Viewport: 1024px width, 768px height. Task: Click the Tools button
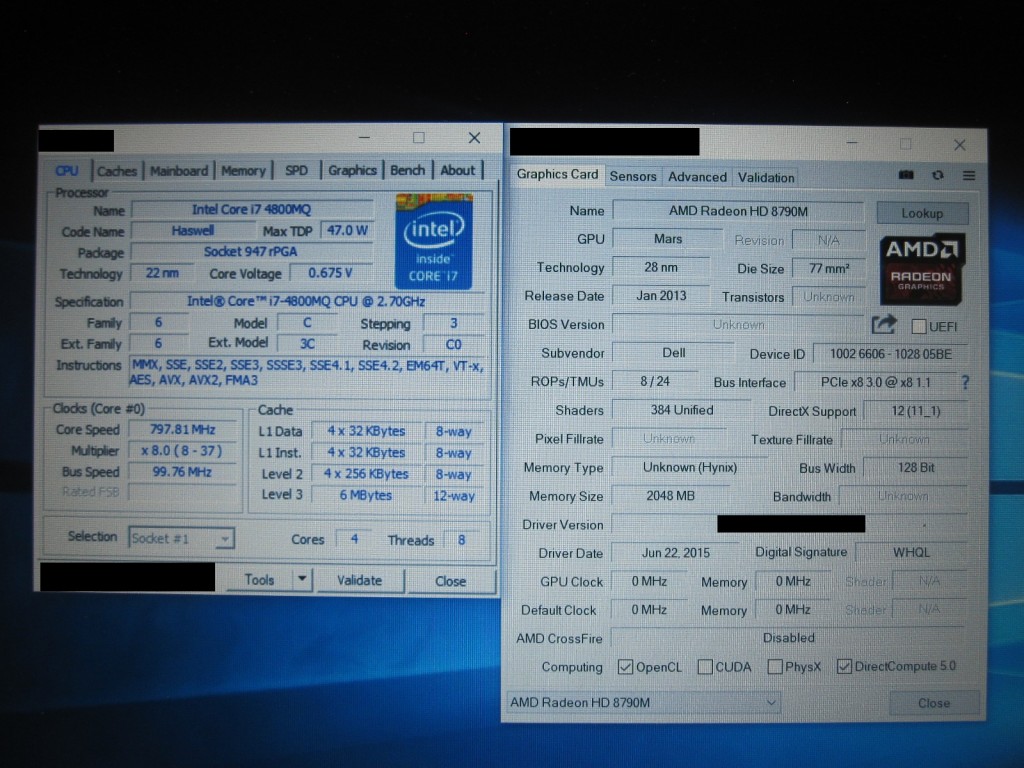(x=259, y=579)
